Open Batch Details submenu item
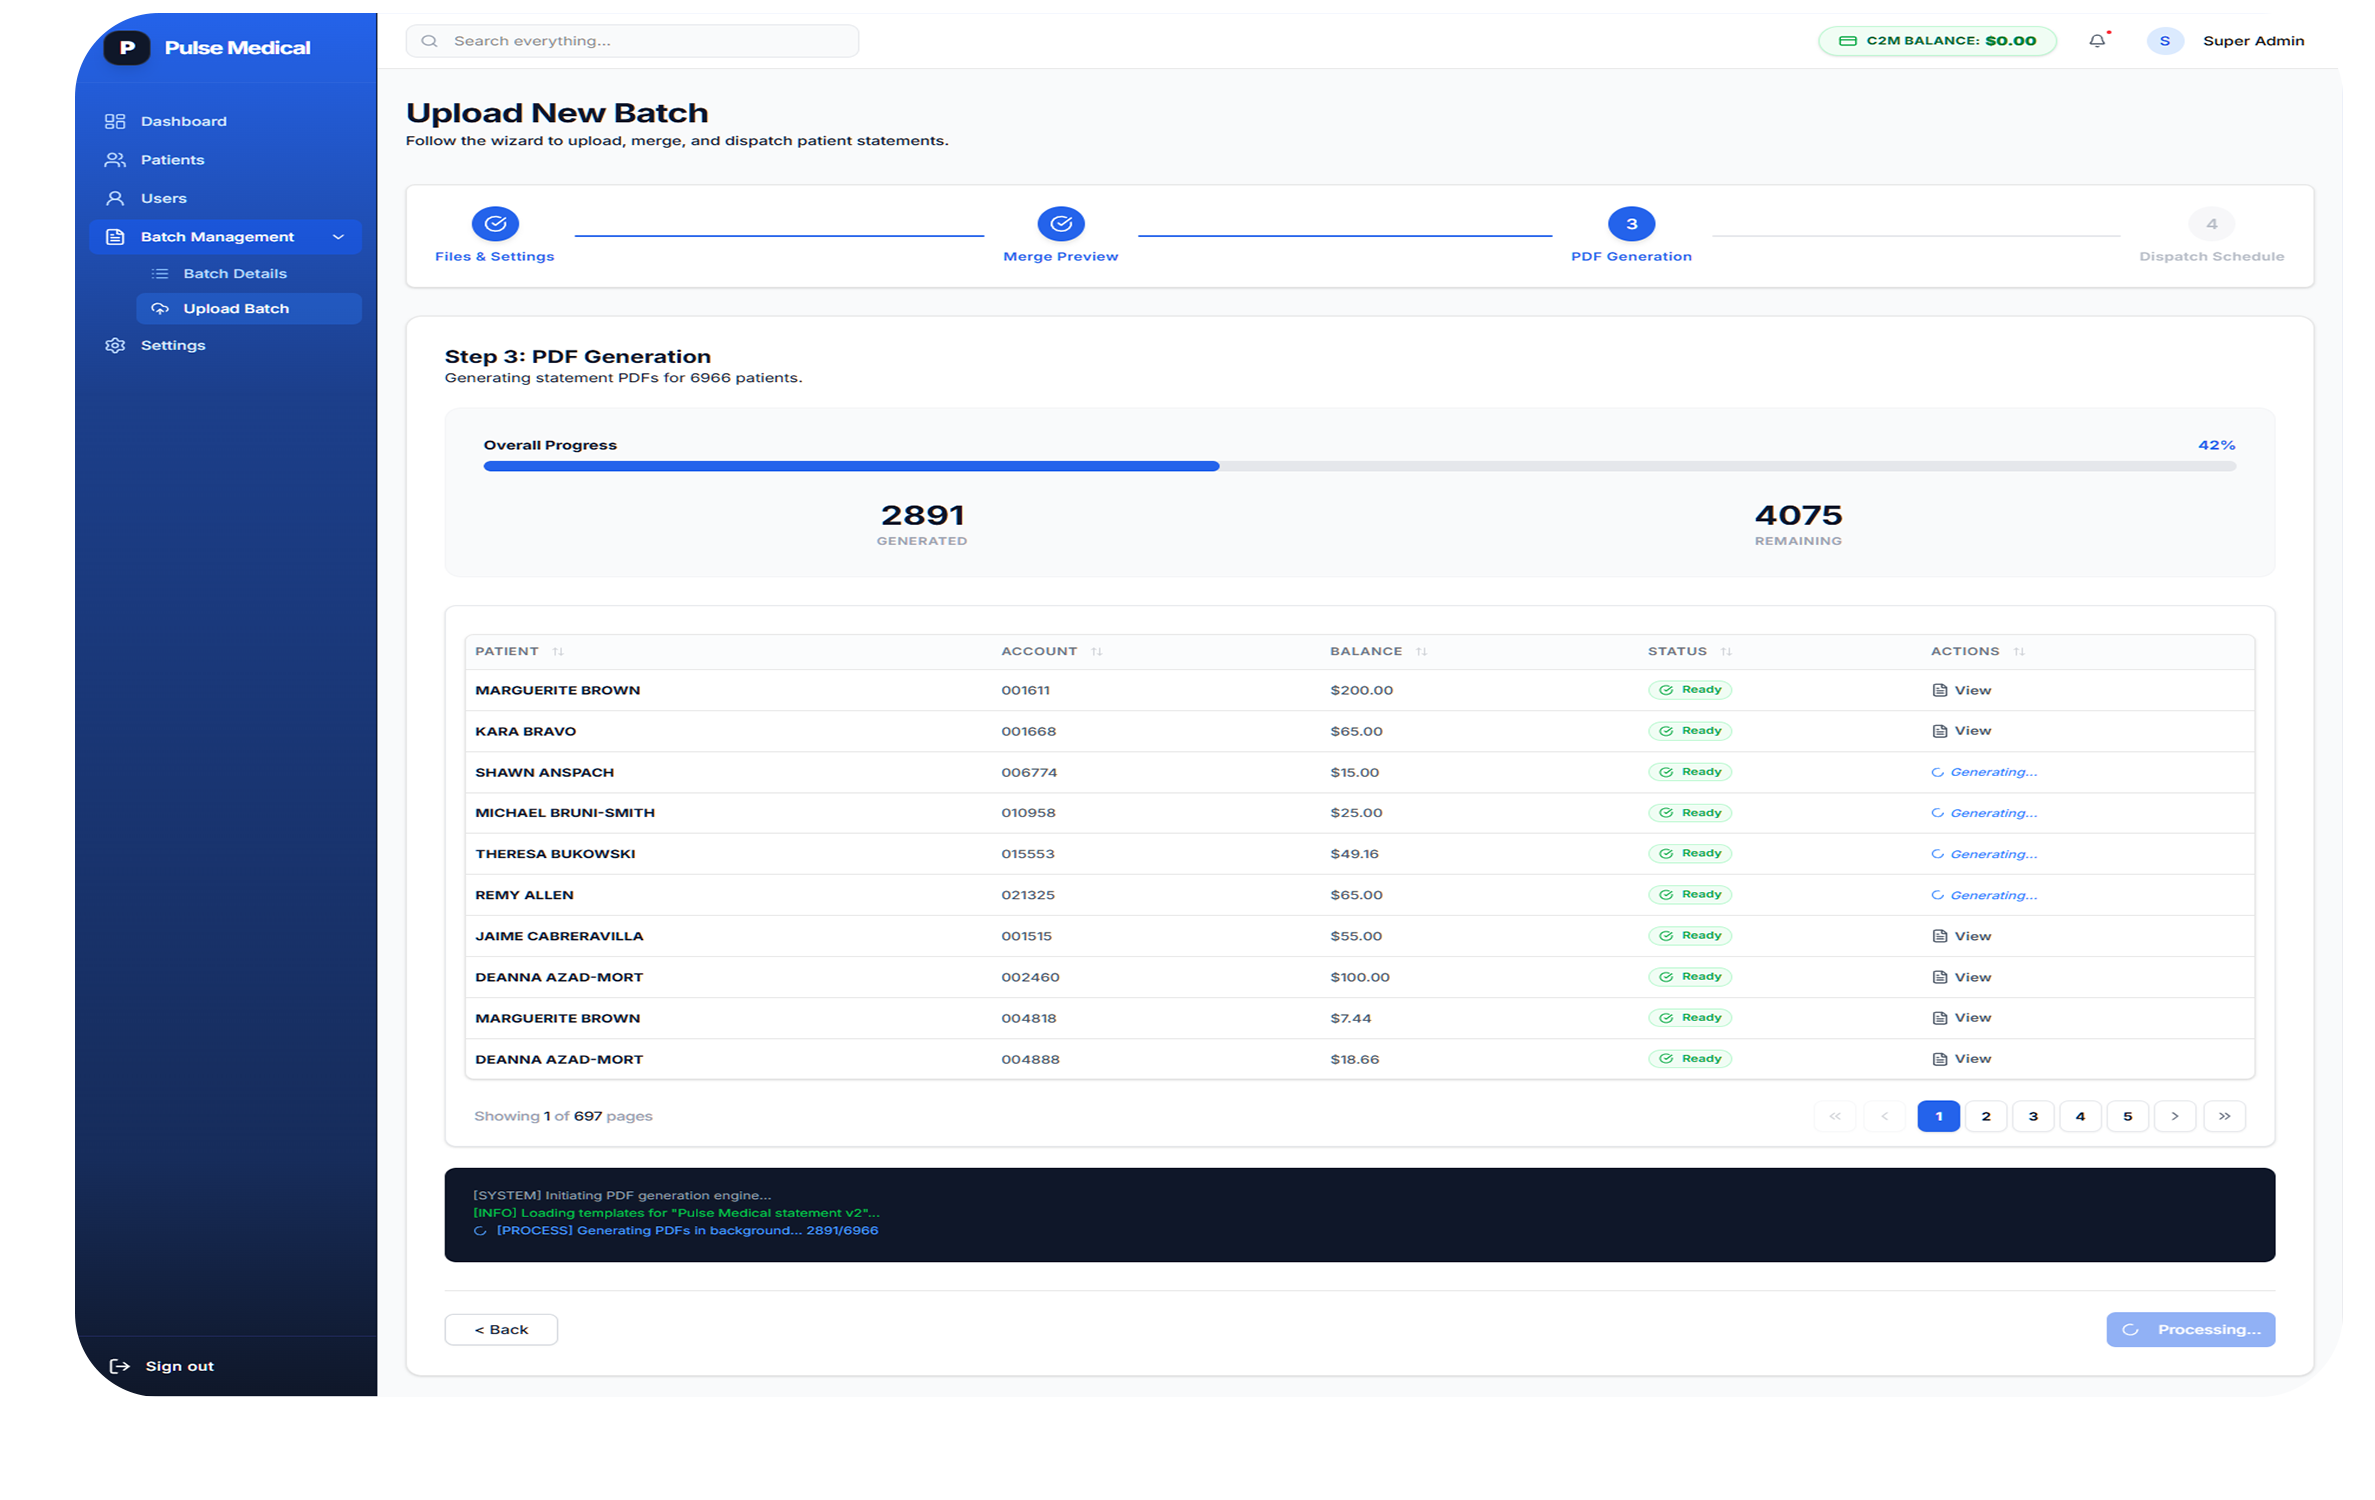This screenshot has height=1500, width=2375. [x=234, y=273]
